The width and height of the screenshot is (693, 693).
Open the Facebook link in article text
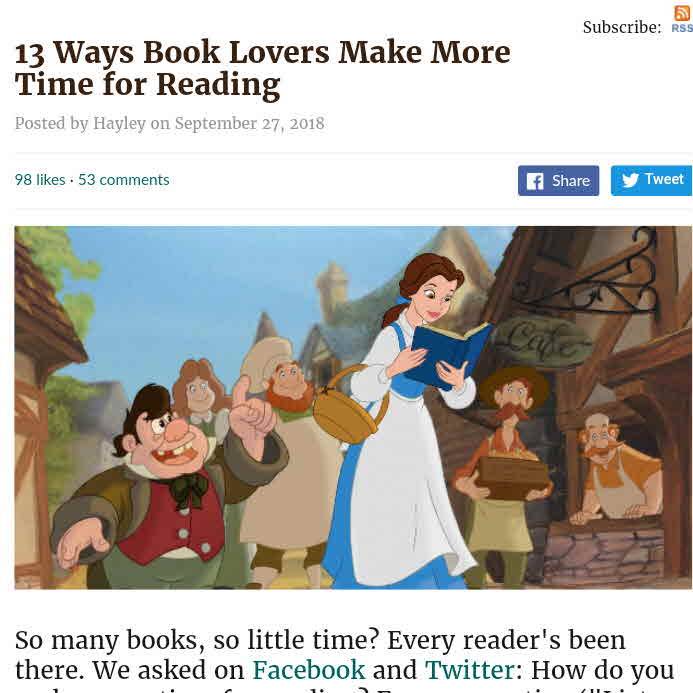(308, 670)
